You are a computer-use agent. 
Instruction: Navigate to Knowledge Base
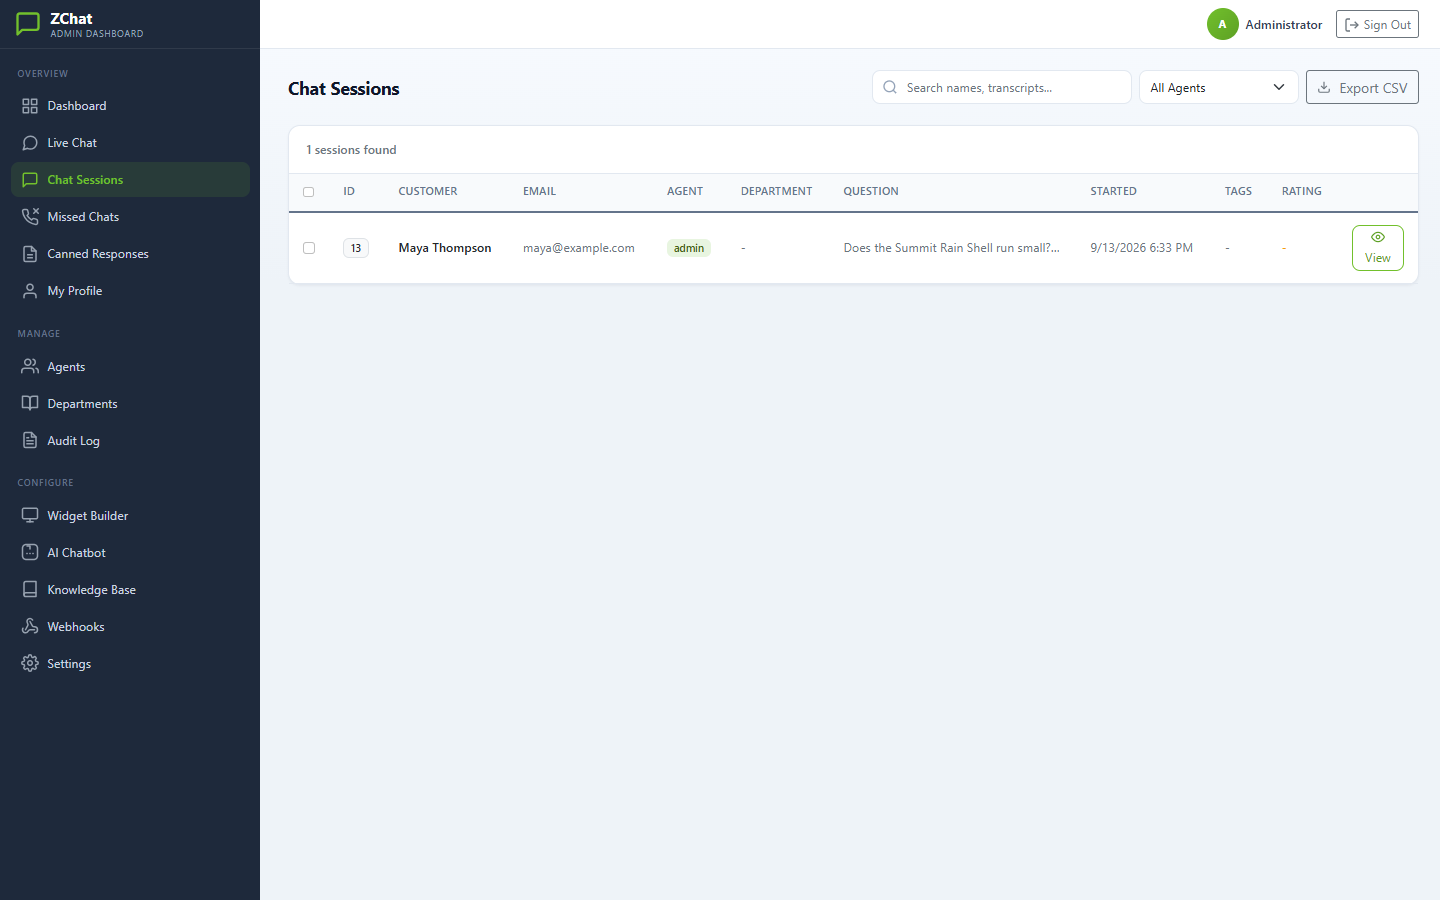coord(130,590)
